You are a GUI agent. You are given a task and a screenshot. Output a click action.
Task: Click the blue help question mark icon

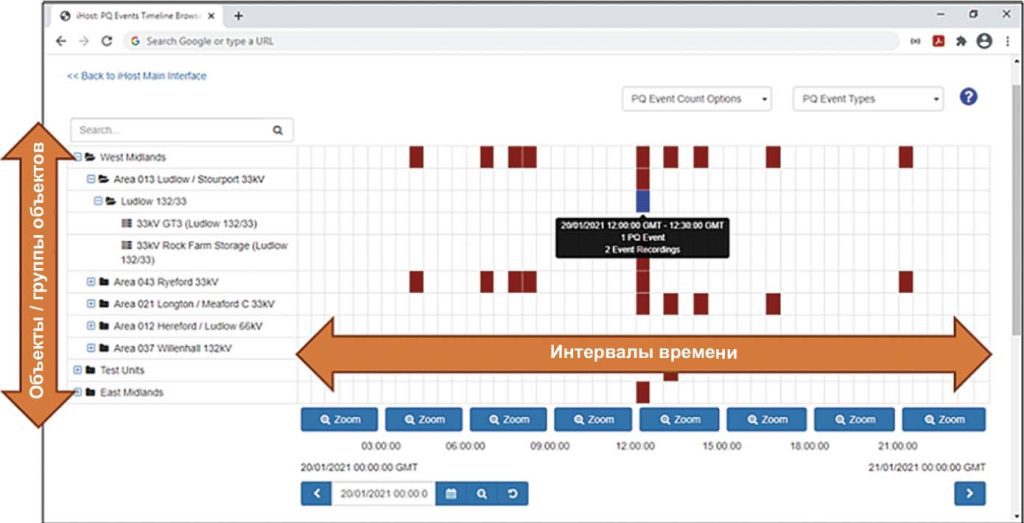967,97
